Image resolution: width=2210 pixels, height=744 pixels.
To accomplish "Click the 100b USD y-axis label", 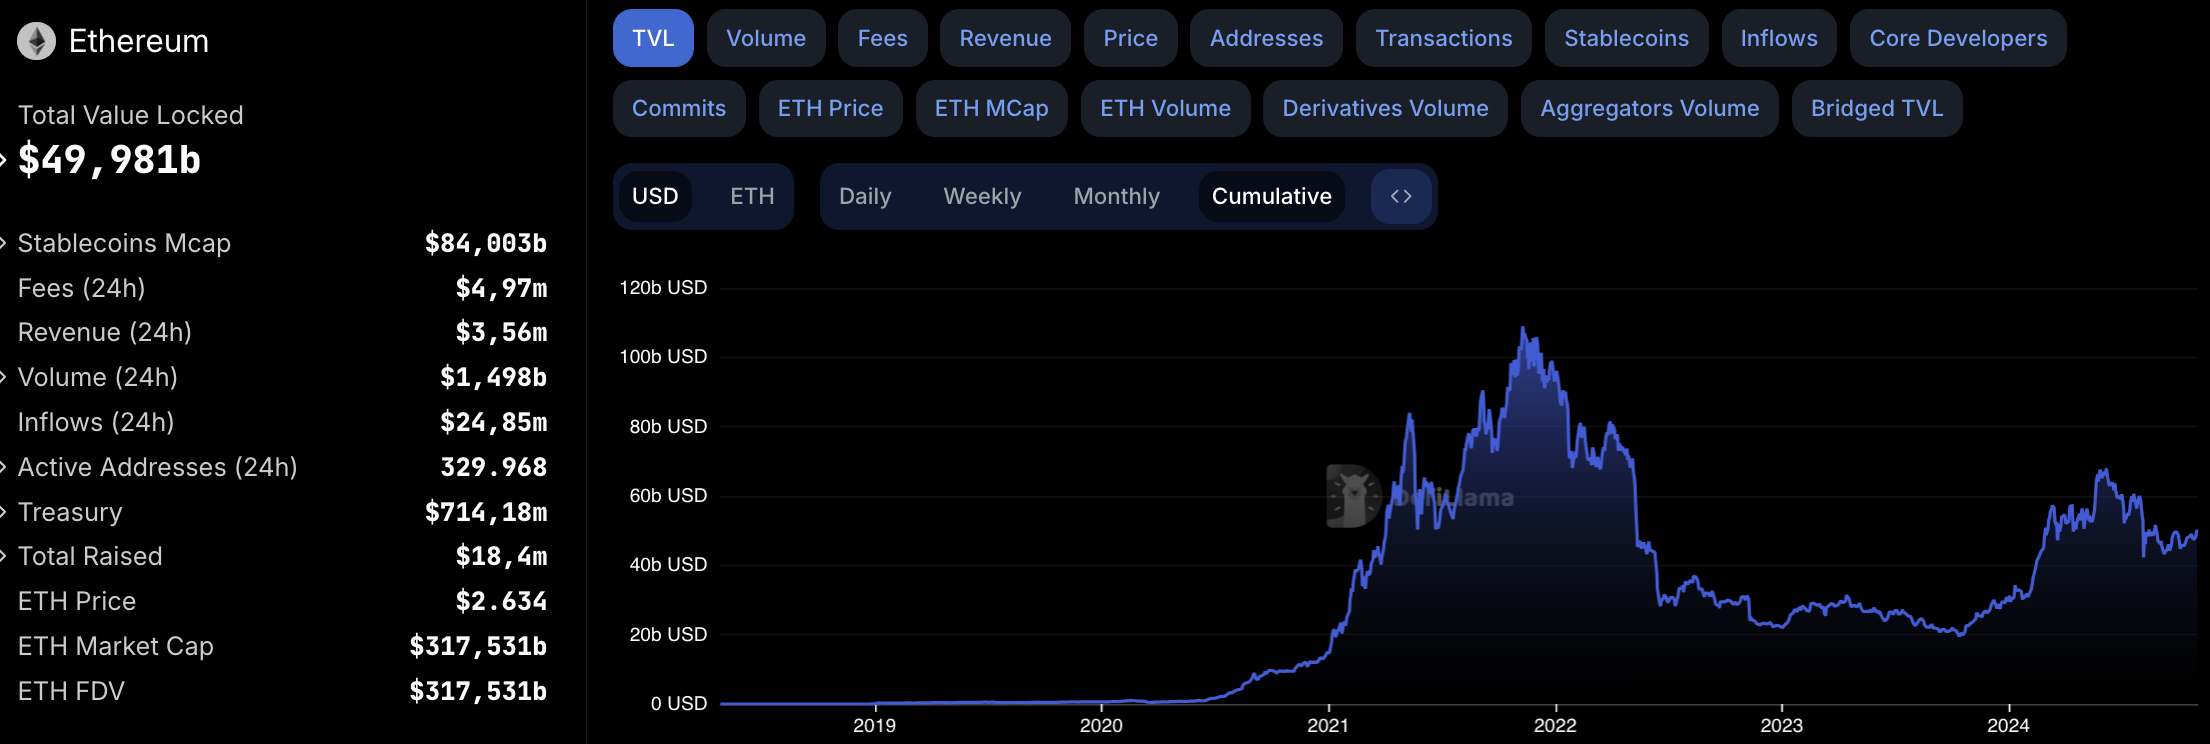I will (x=663, y=357).
